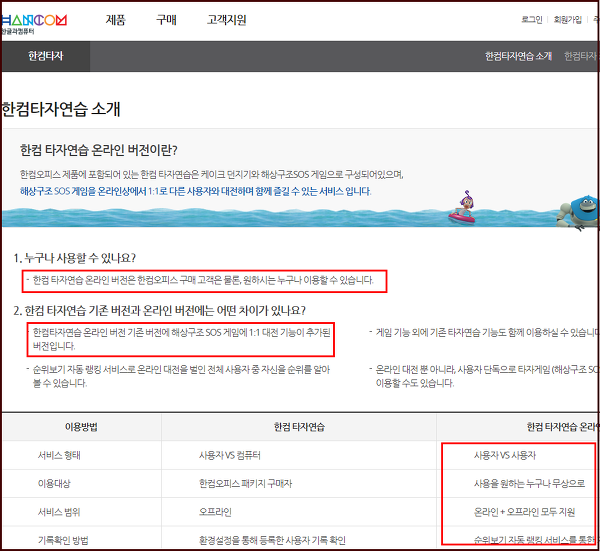Click the 회원가입 link
Viewport: 600px width, 551px height.
(567, 20)
